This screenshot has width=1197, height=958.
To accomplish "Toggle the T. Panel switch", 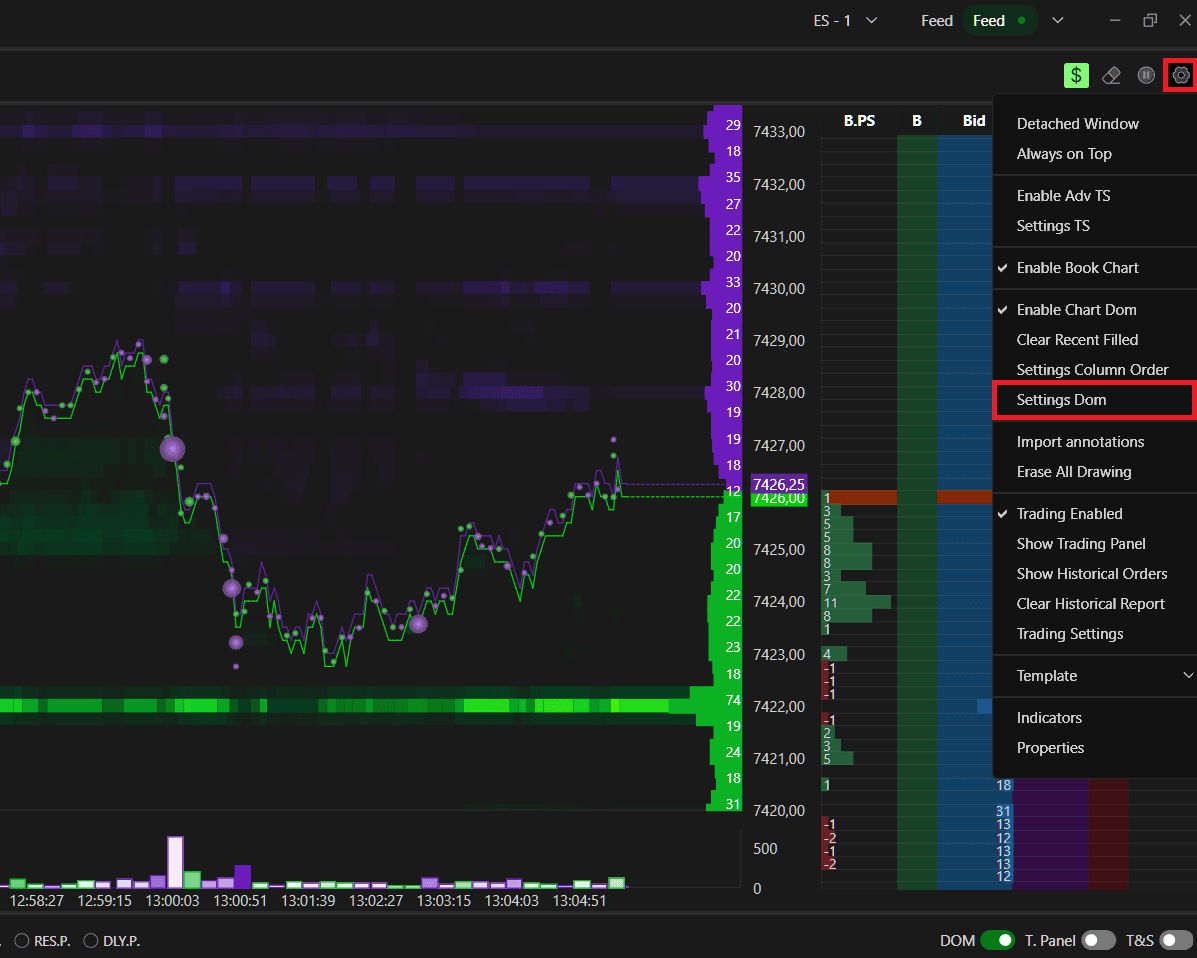I will tap(1098, 940).
